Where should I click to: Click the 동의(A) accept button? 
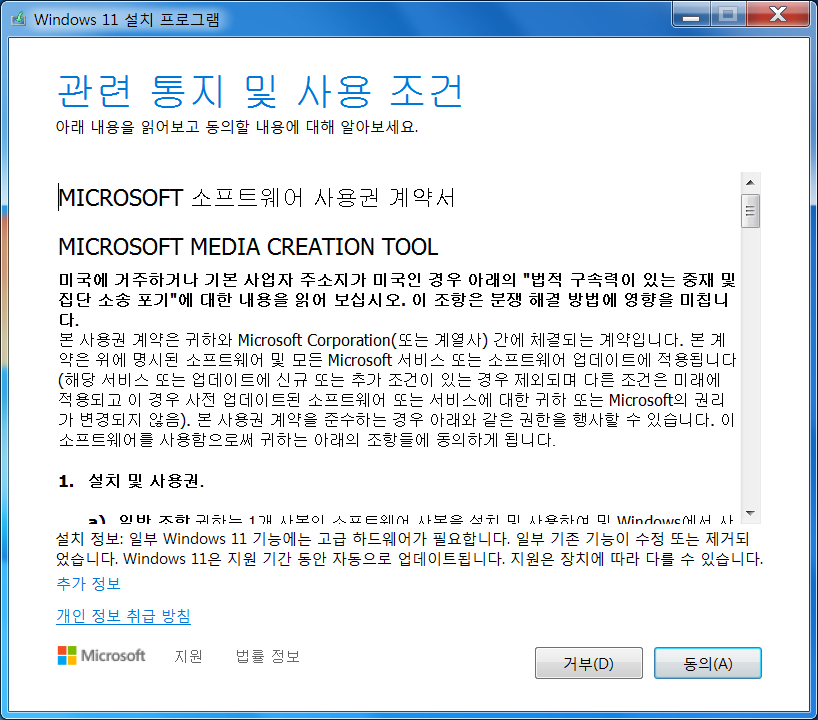[707, 663]
